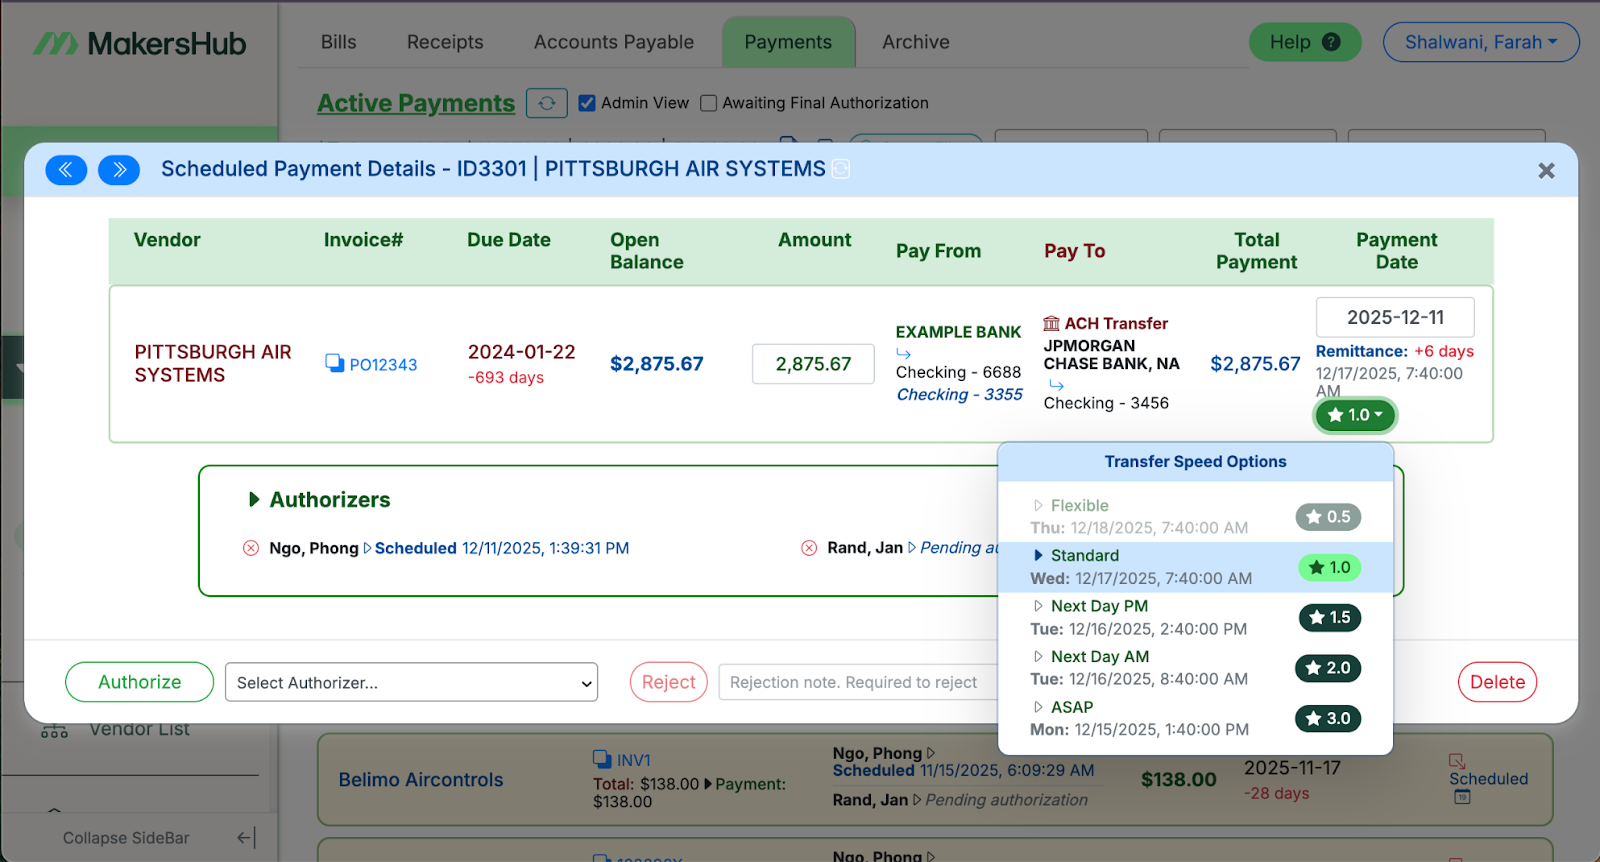
Task: Switch to the Accounts Payable tab
Action: click(x=614, y=42)
